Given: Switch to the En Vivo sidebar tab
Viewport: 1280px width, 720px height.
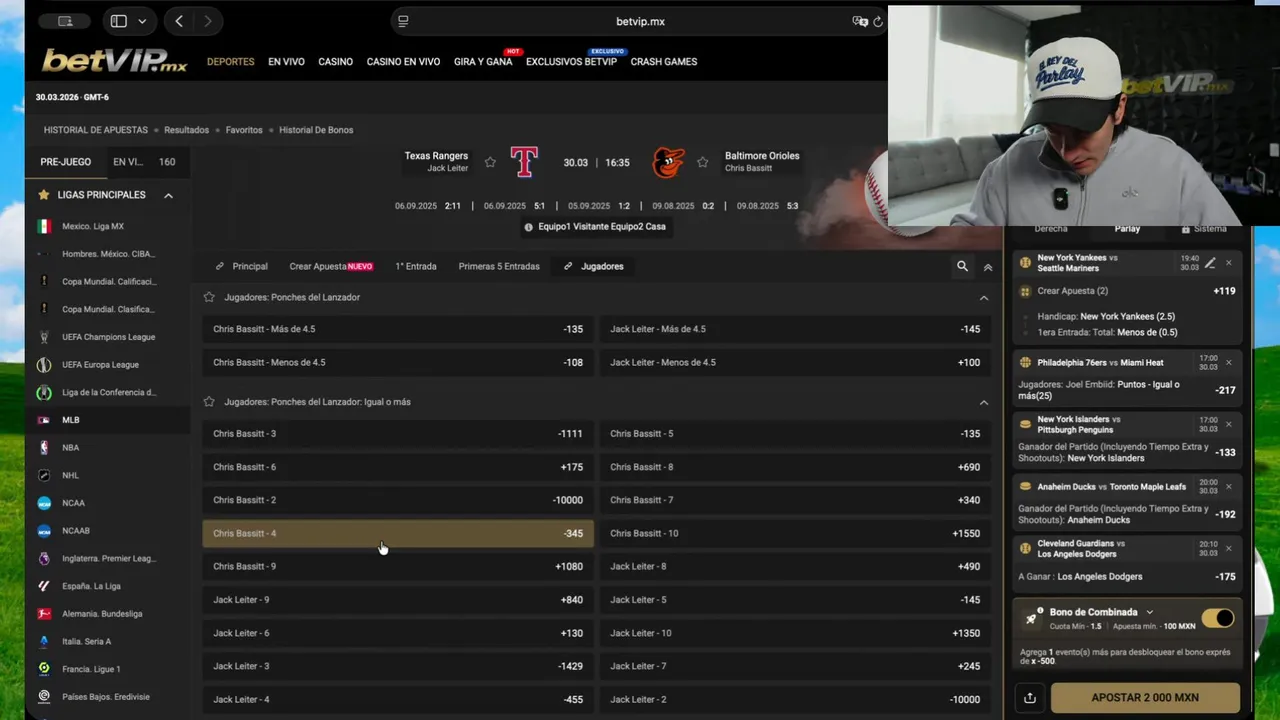Looking at the screenshot, I should click(128, 162).
